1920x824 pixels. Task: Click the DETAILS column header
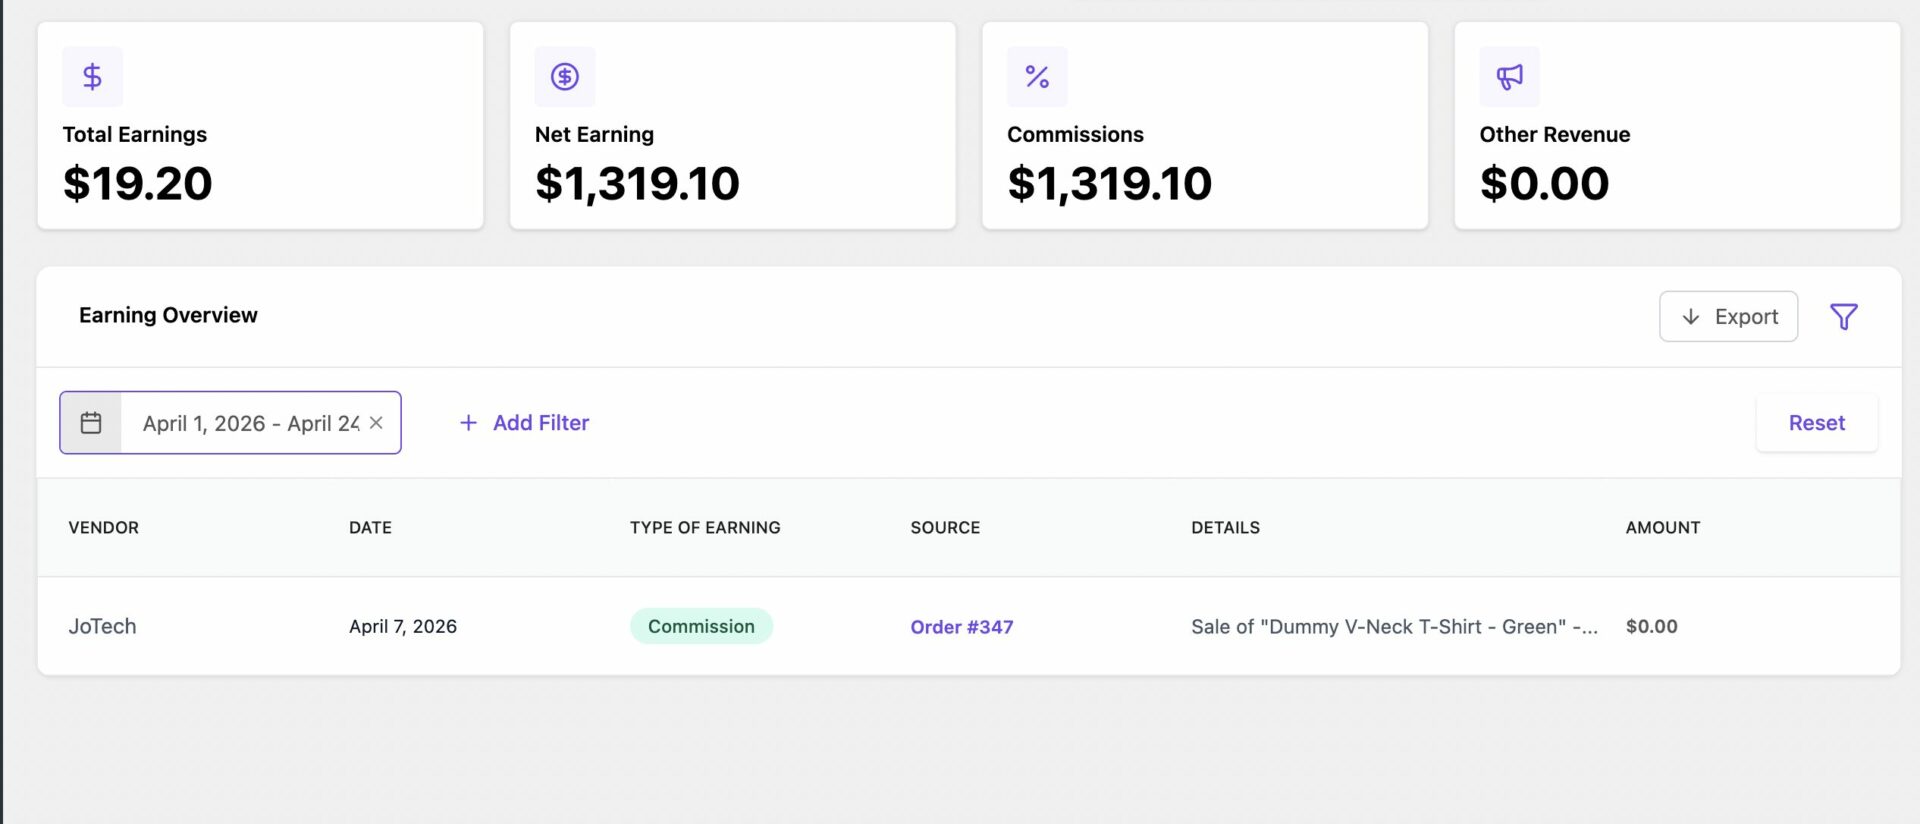(x=1225, y=527)
